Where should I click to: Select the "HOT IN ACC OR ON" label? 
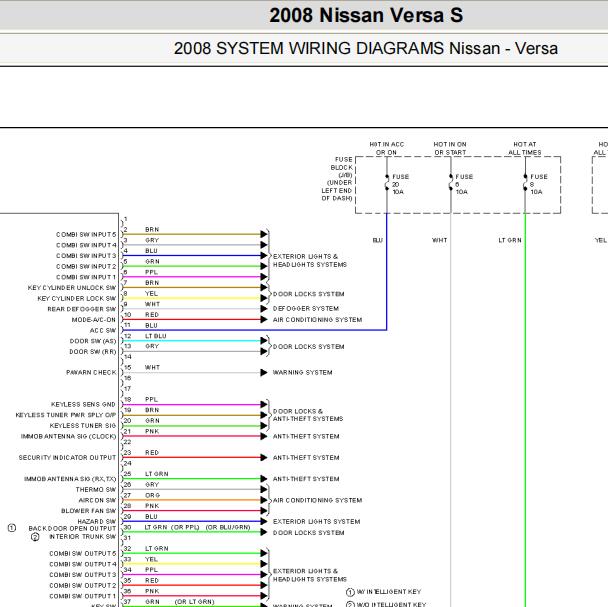point(386,149)
